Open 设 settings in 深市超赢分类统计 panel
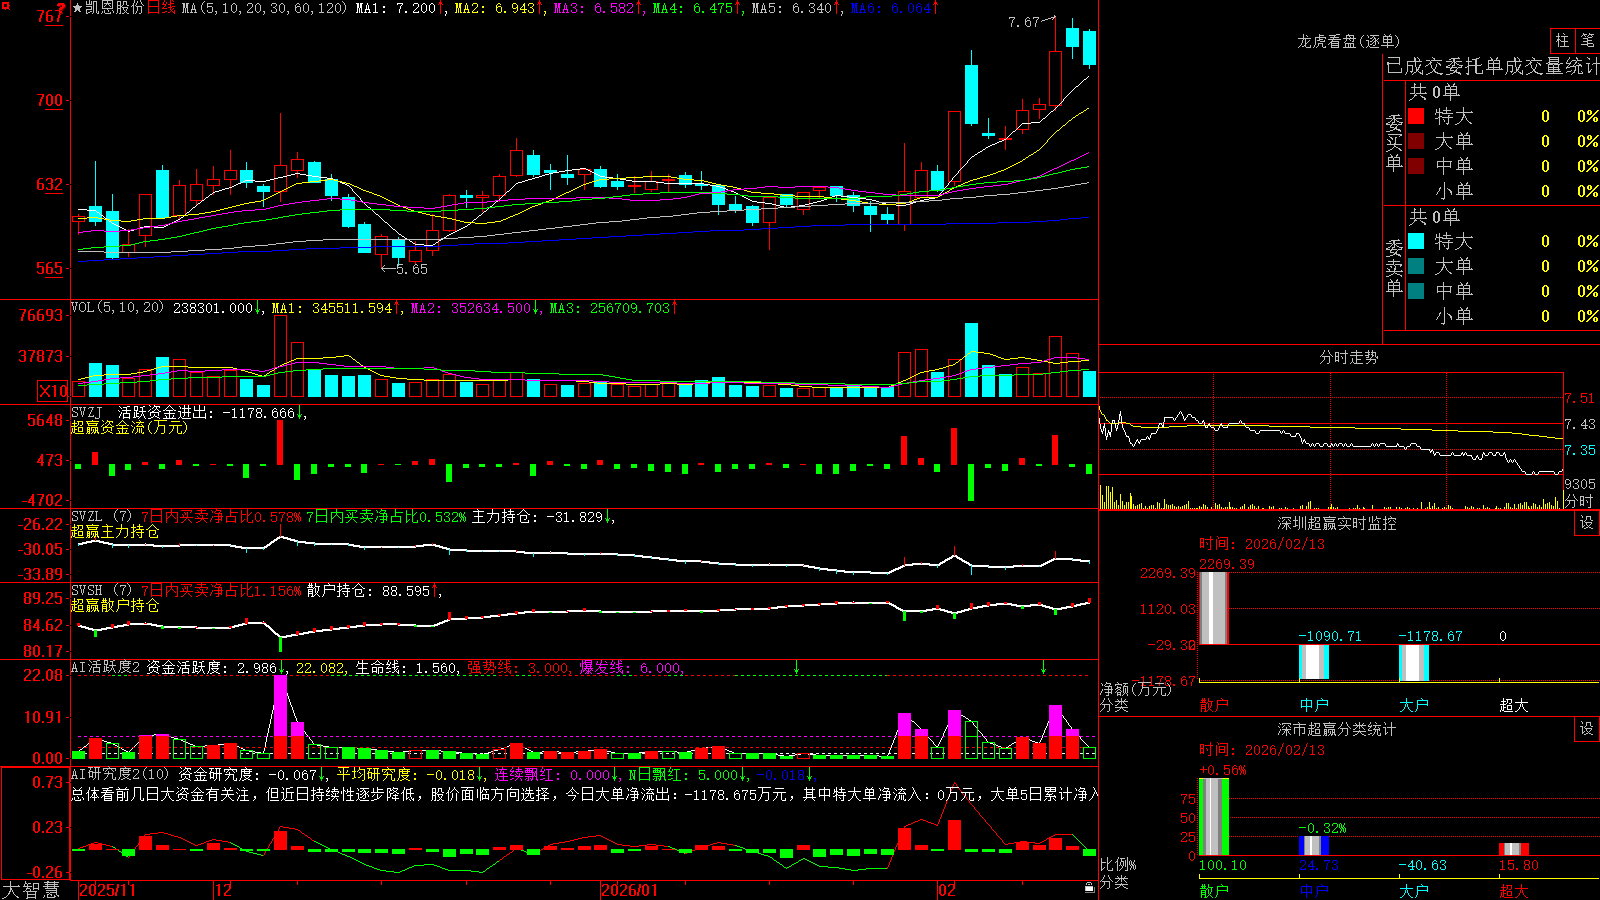 coord(1587,729)
